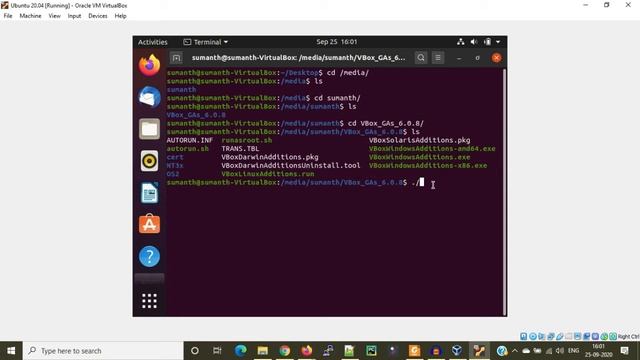Click Activities in the Ubuntu top bar

pos(153,42)
